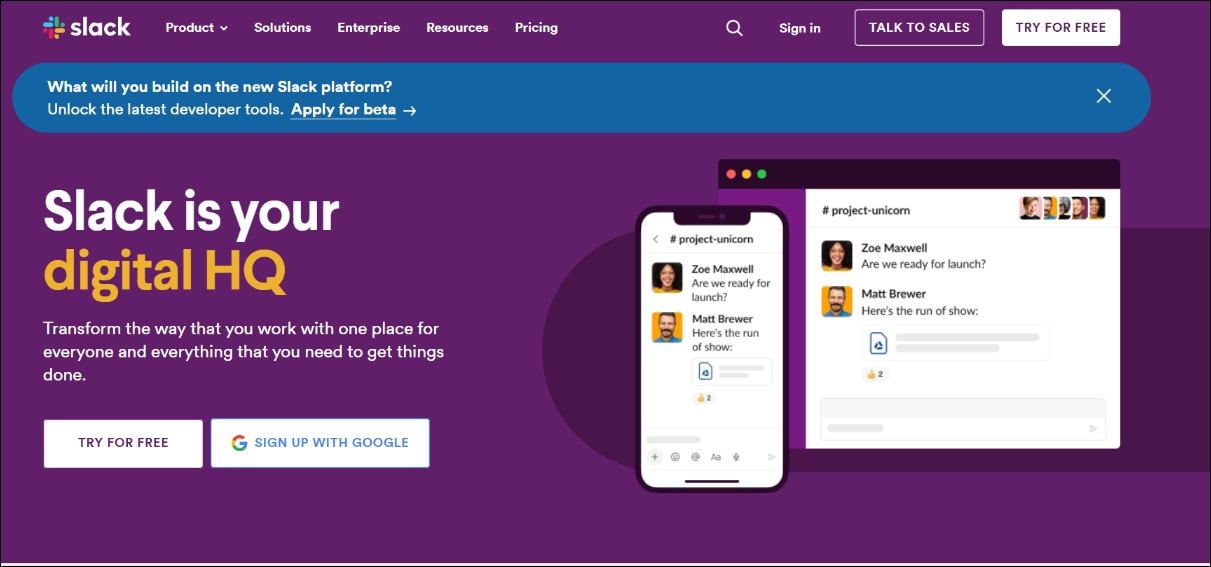Screen dimensions: 1211x567
Task: Open the Solutions menu item
Action: click(282, 28)
